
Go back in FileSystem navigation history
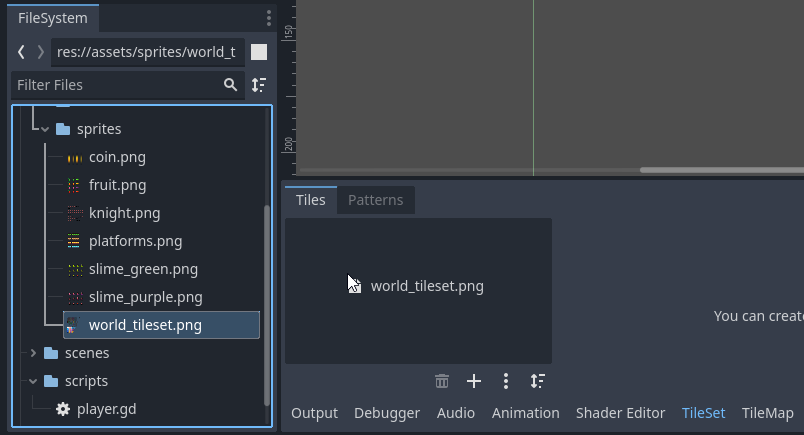pyautogui.click(x=21, y=52)
